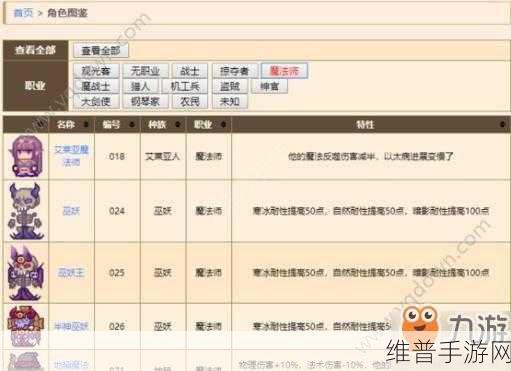Screen dimensions: 511x371
Task: Select the 神官 class filter
Action: pyautogui.click(x=269, y=86)
